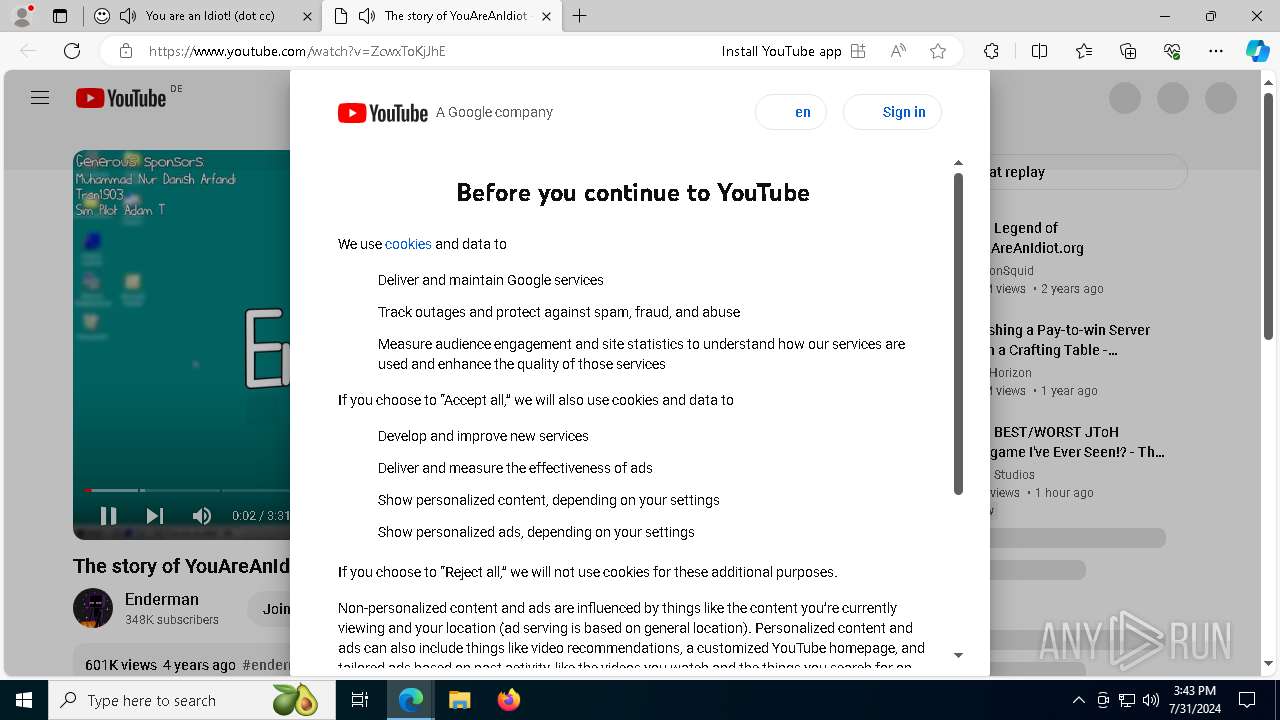Click the page vertical scrollbar thumb
Image resolution: width=1280 pixels, height=720 pixels.
1269,216
